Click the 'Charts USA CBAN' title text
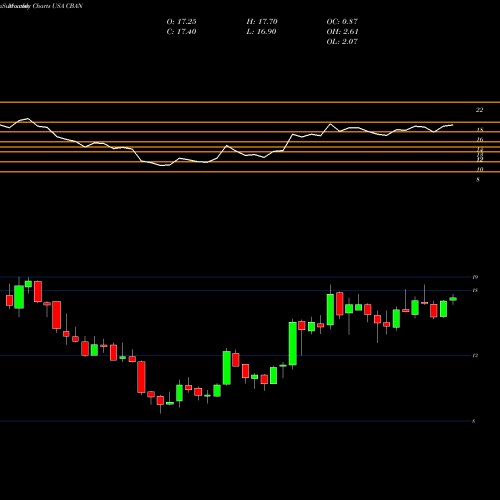 click(57, 6)
